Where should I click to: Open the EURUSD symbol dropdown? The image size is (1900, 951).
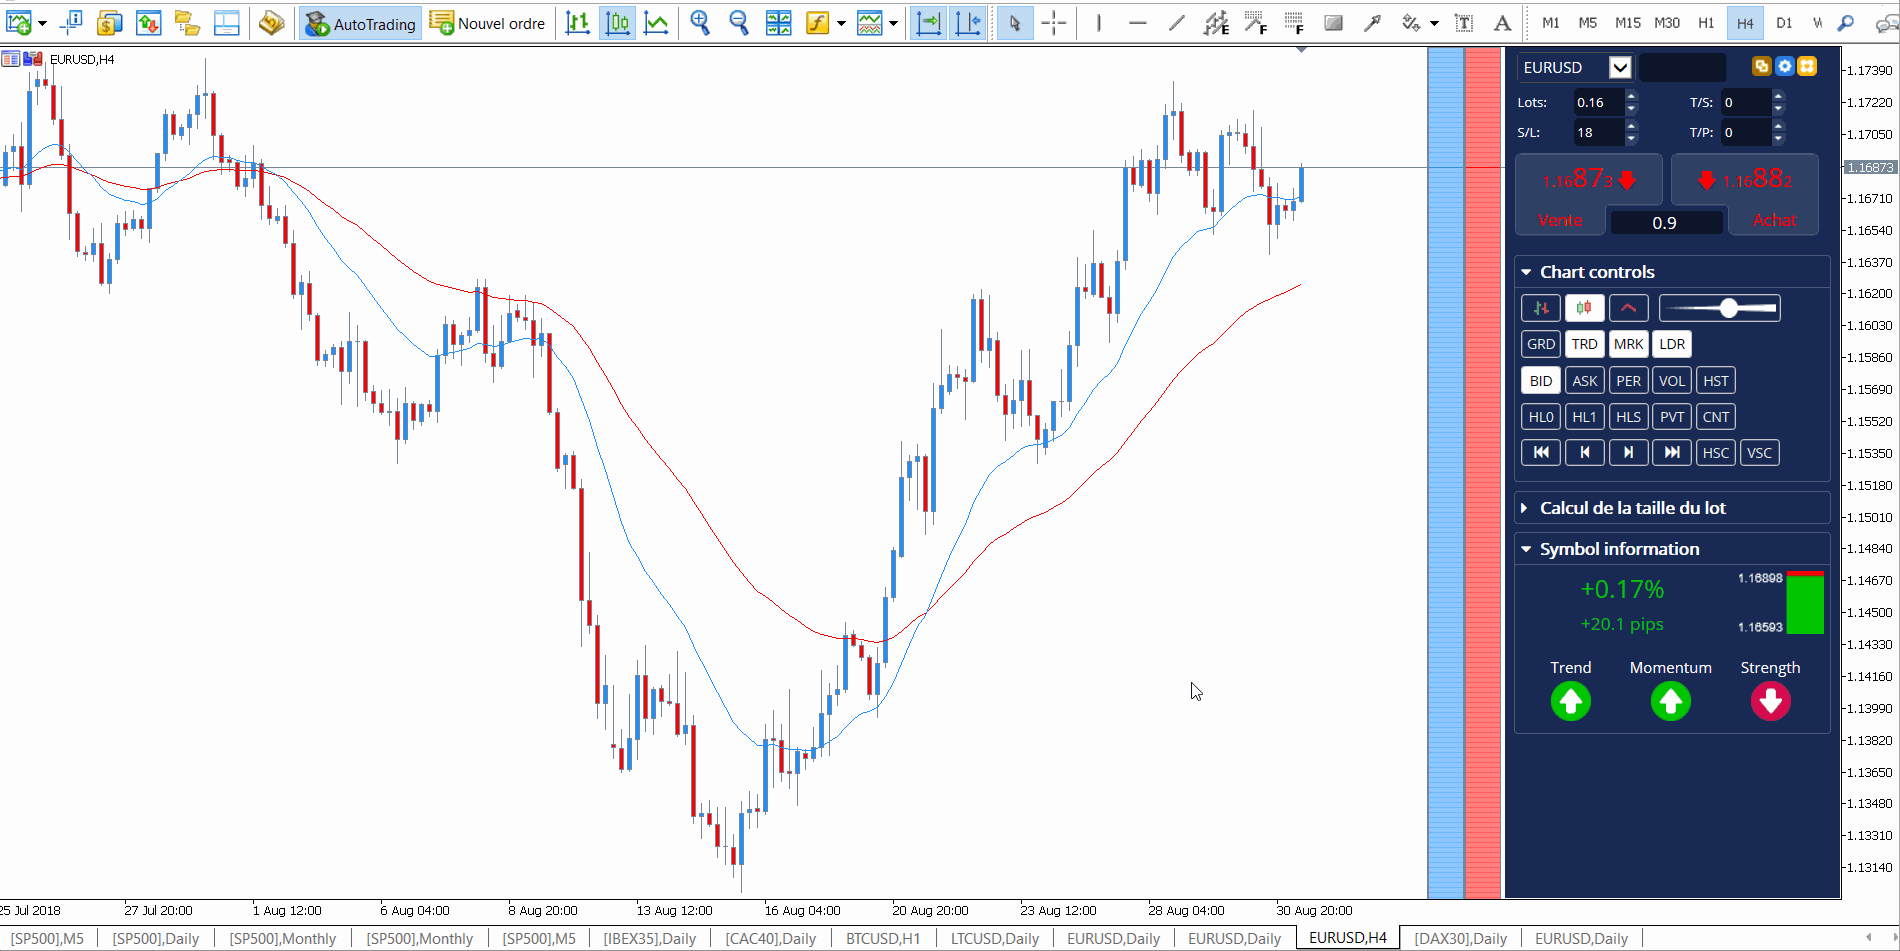tap(1621, 67)
